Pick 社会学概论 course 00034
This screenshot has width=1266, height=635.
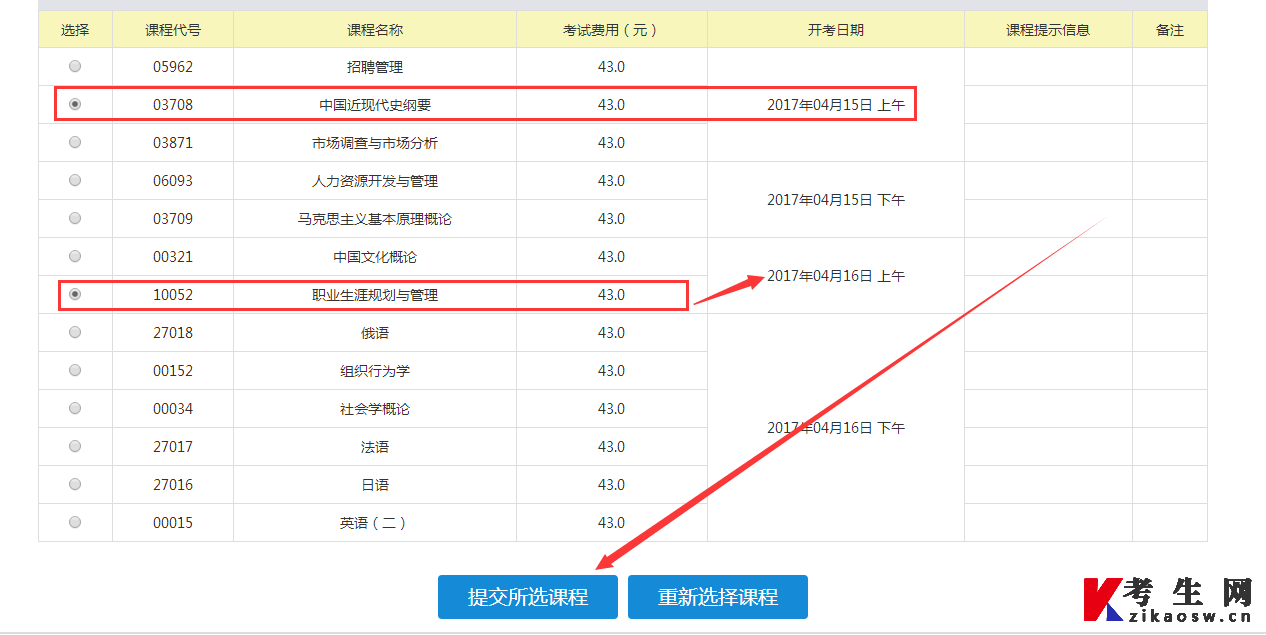[75, 408]
